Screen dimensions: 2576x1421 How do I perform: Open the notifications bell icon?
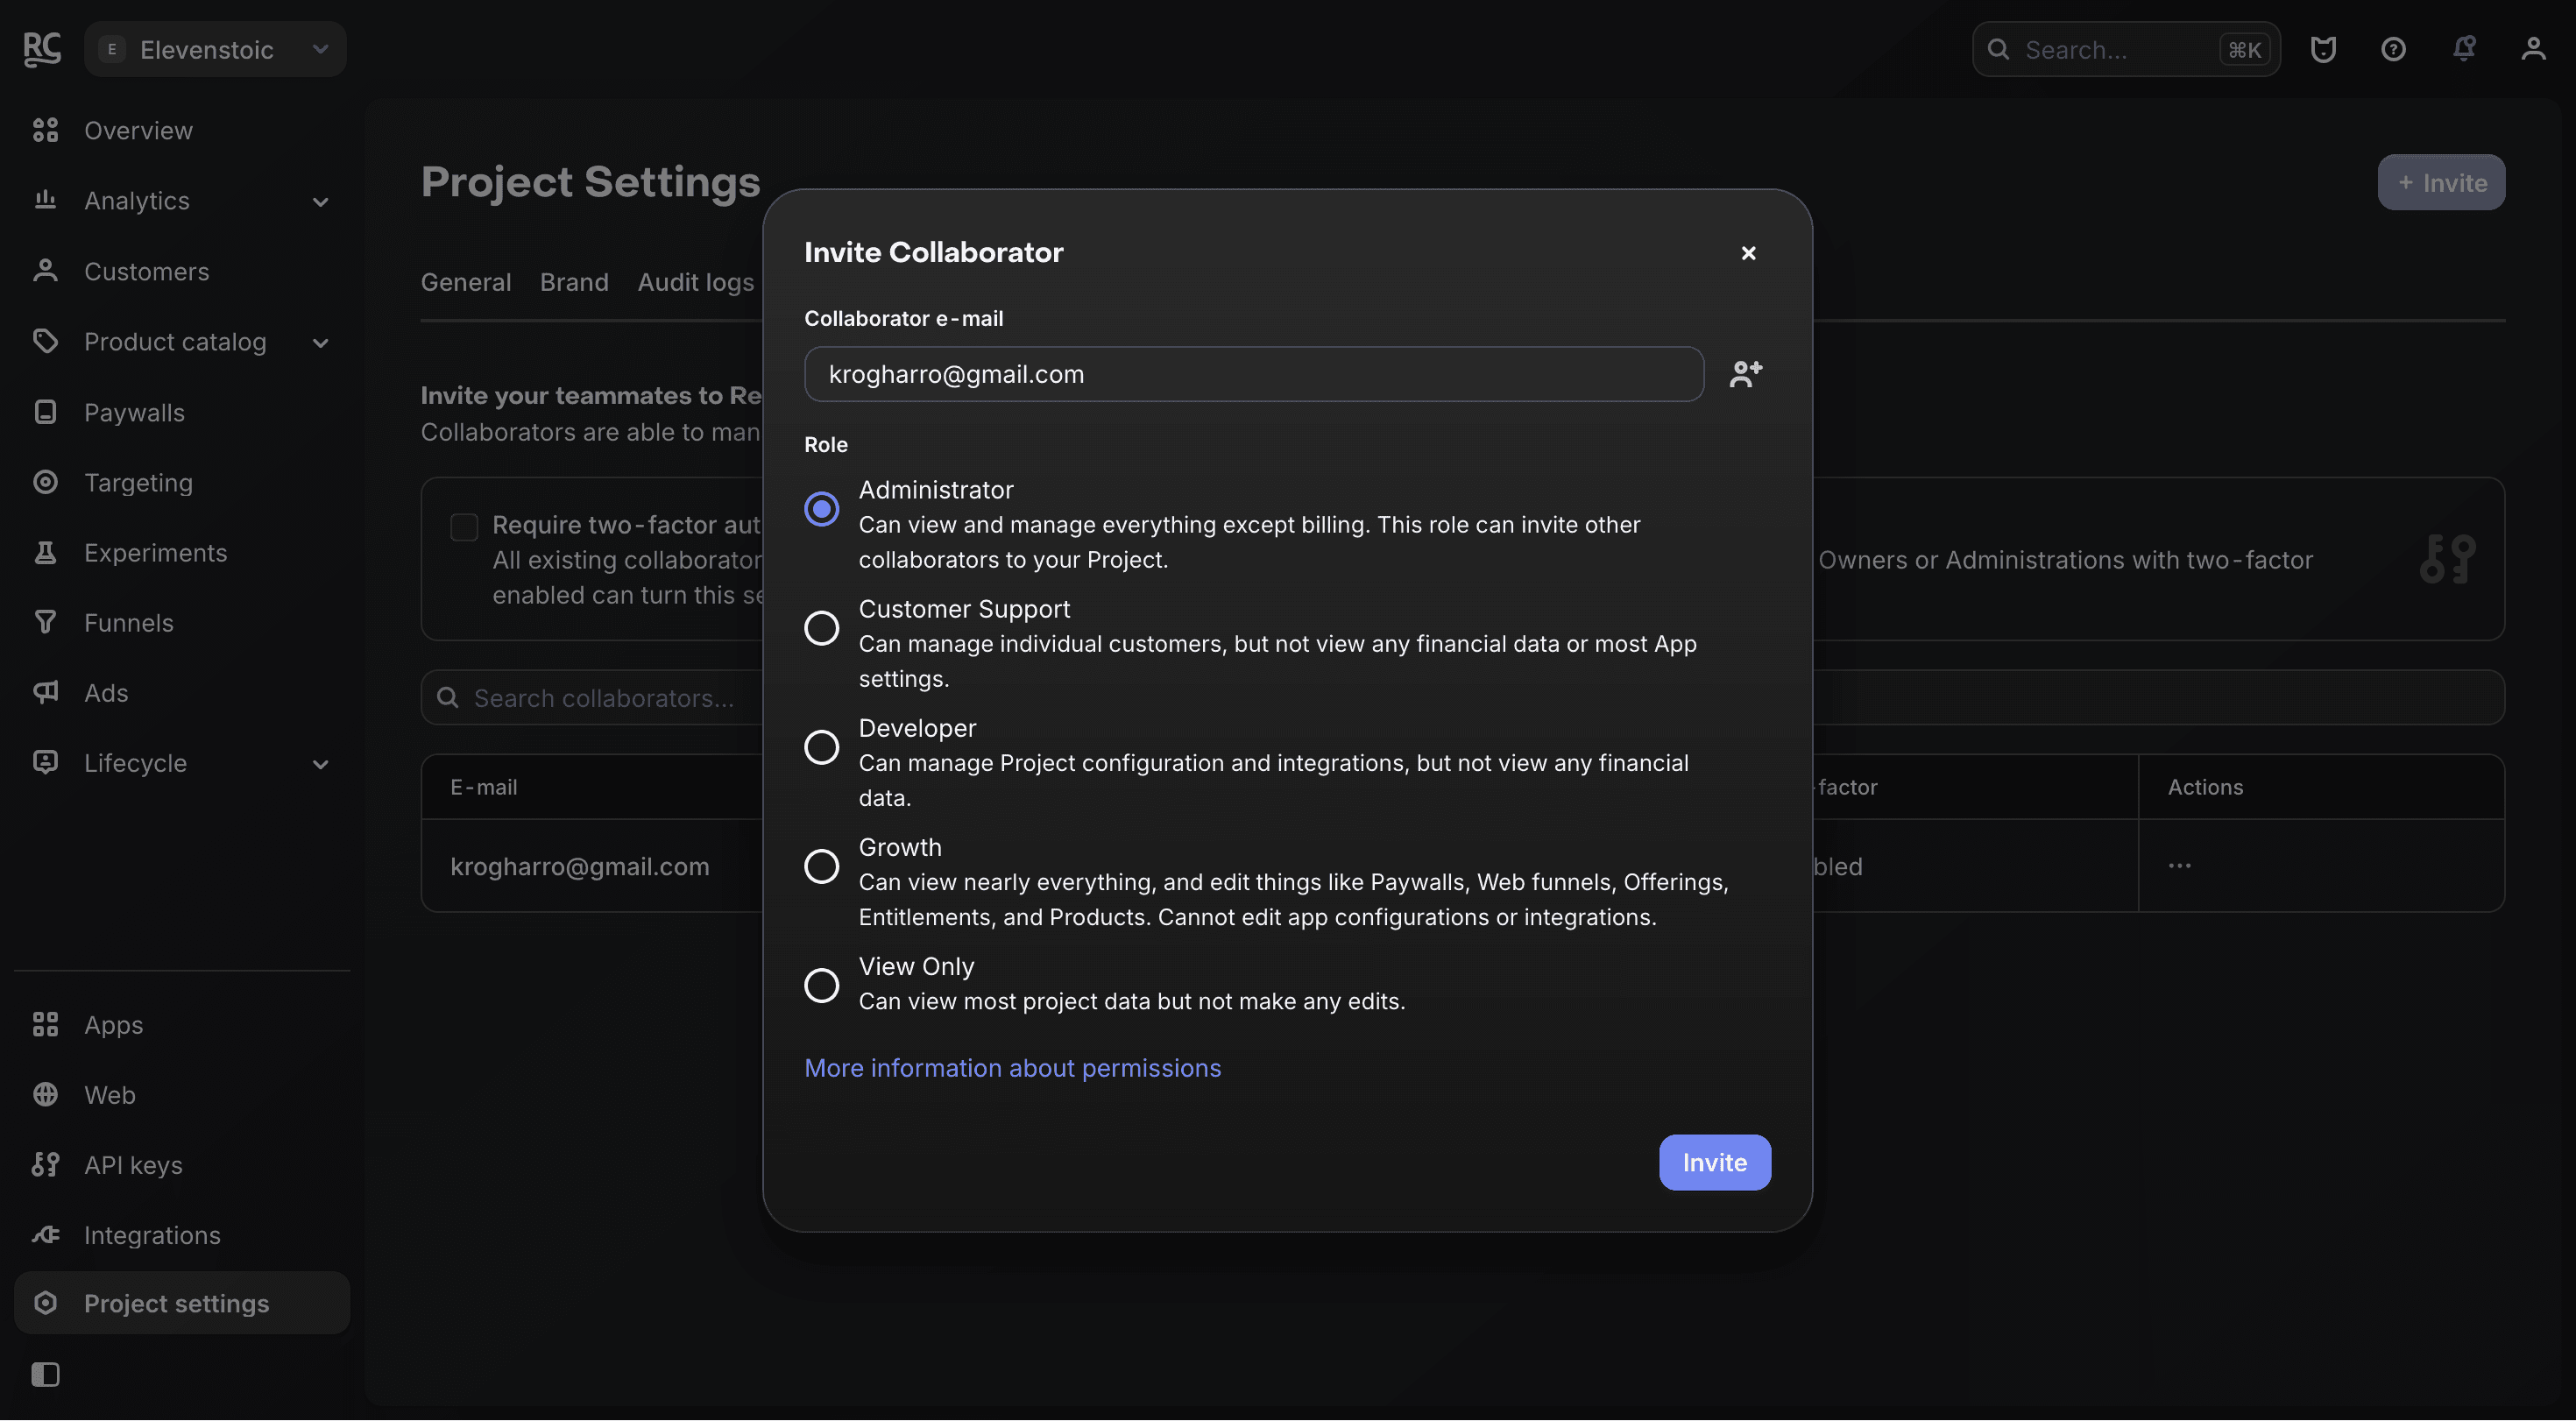[2464, 49]
